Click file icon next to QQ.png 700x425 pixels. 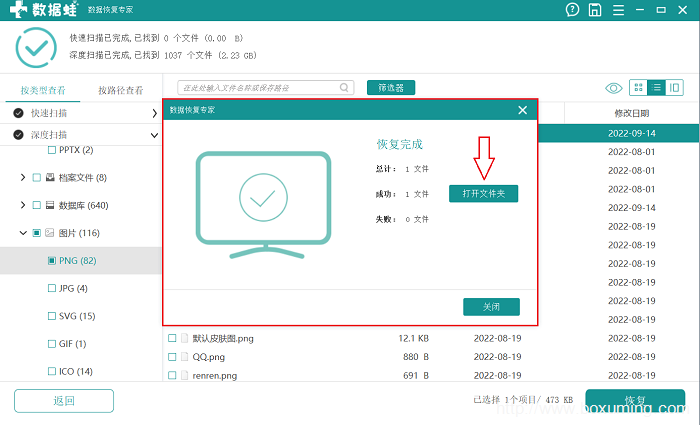(184, 357)
